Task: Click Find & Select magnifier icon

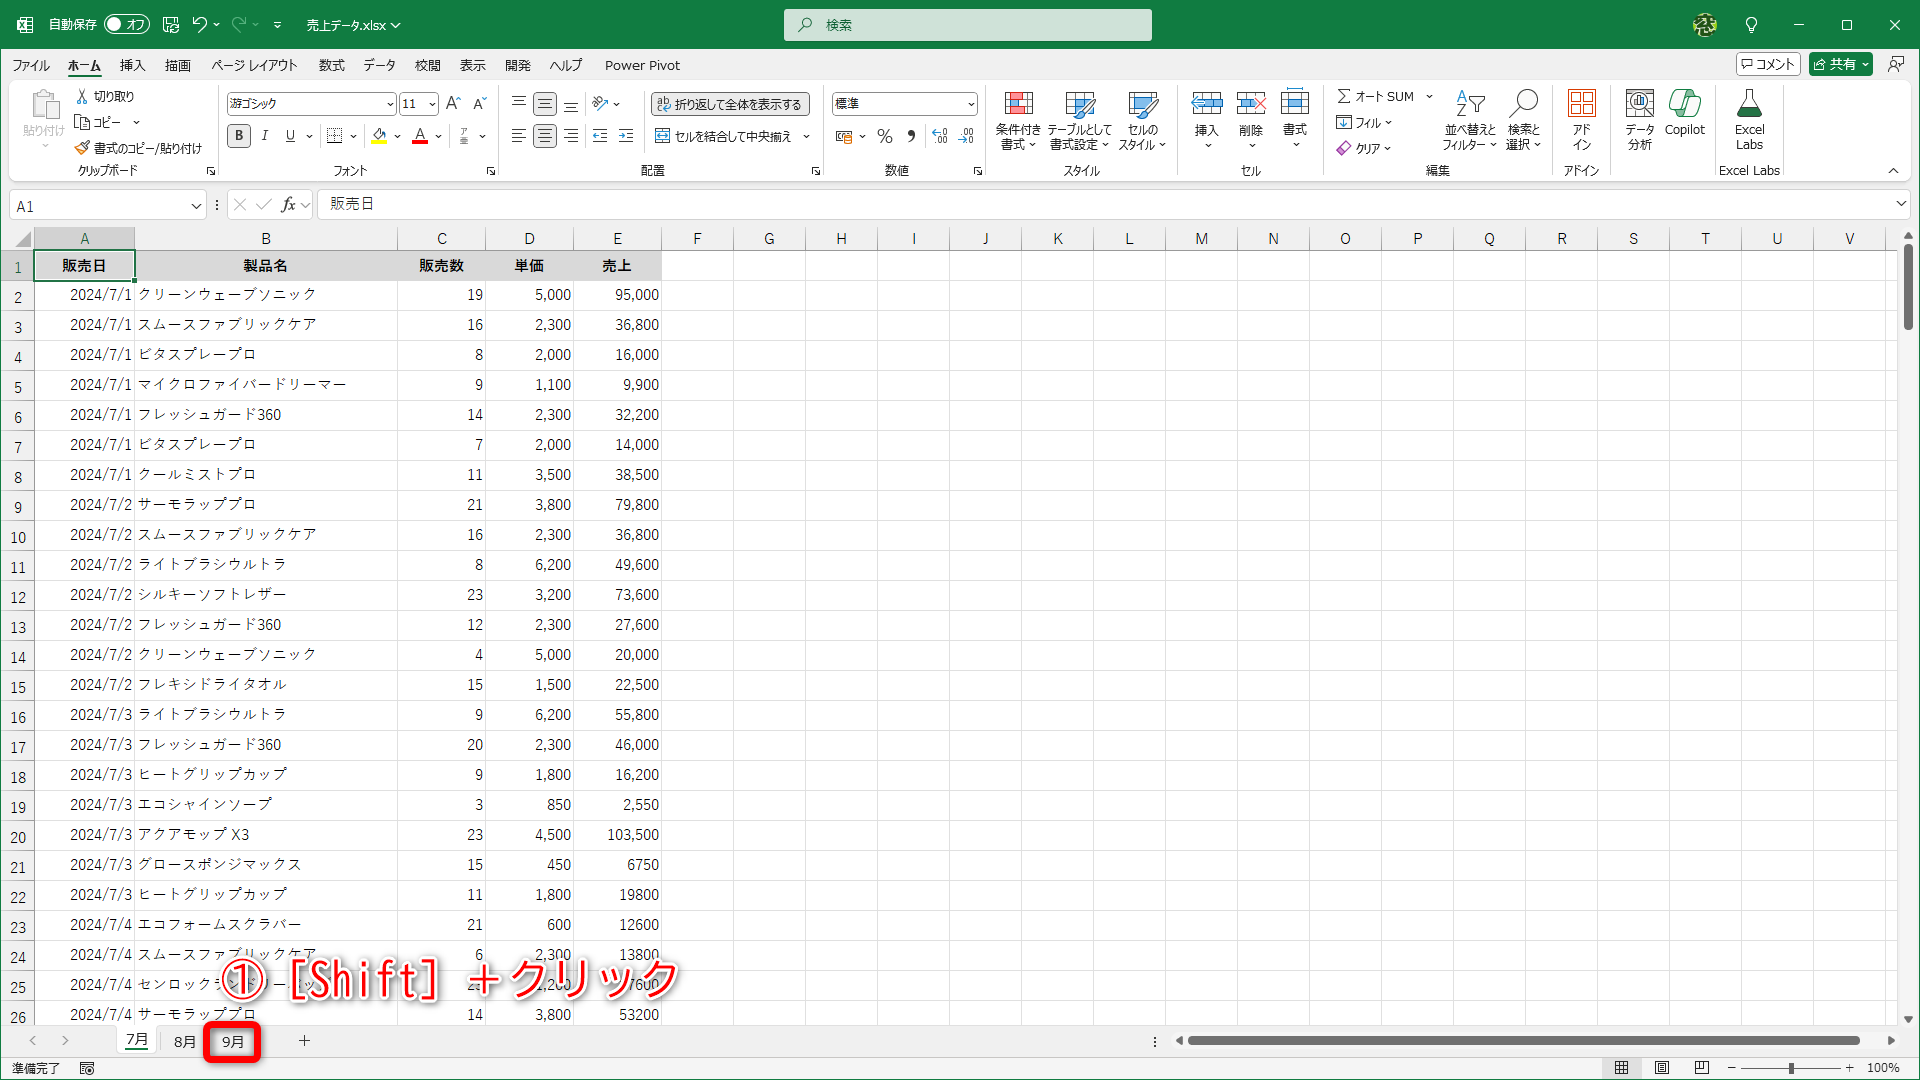Action: tap(1523, 104)
